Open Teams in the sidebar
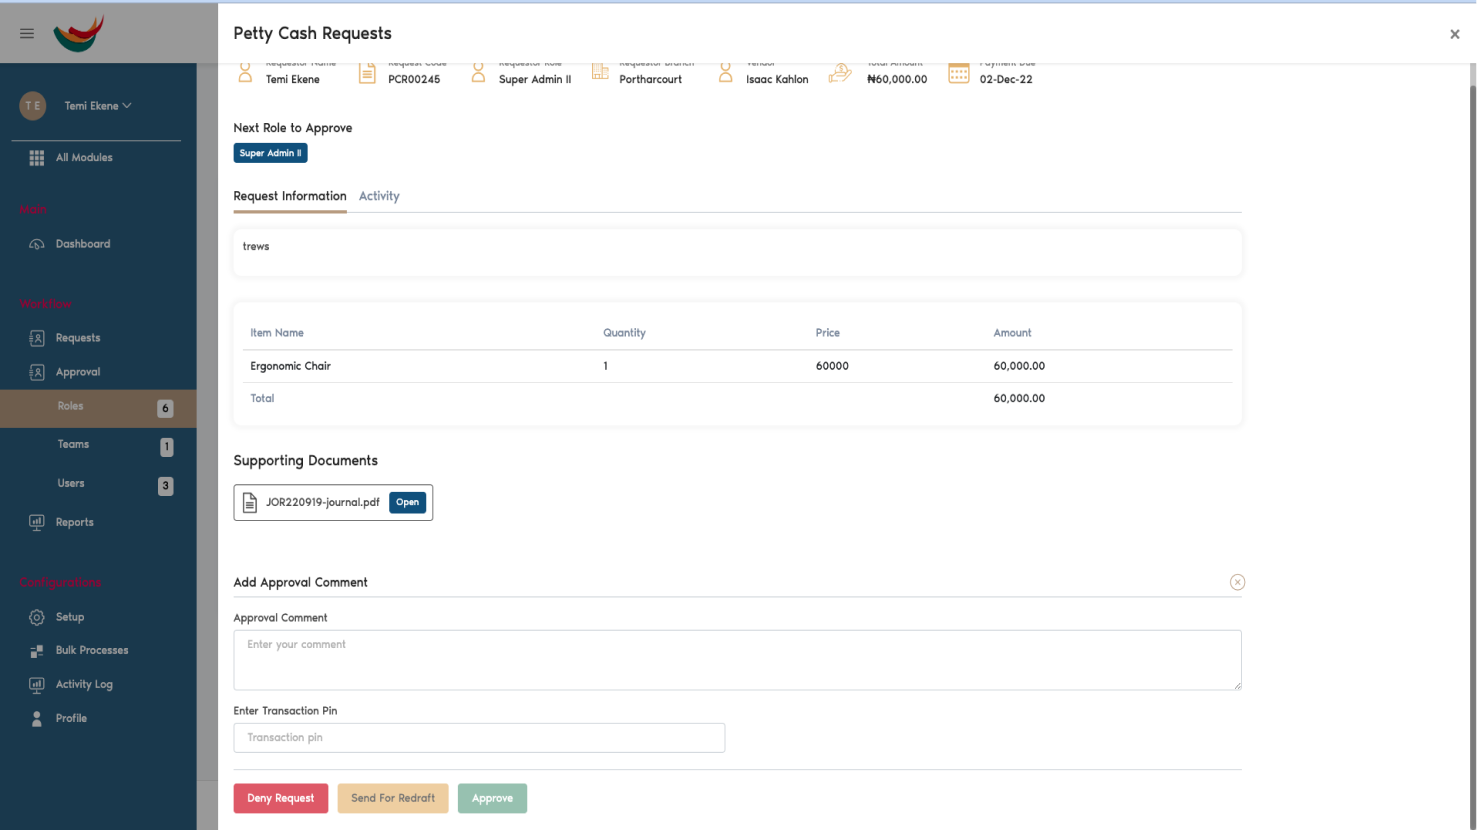Viewport: 1477px width, 830px height. pos(73,444)
